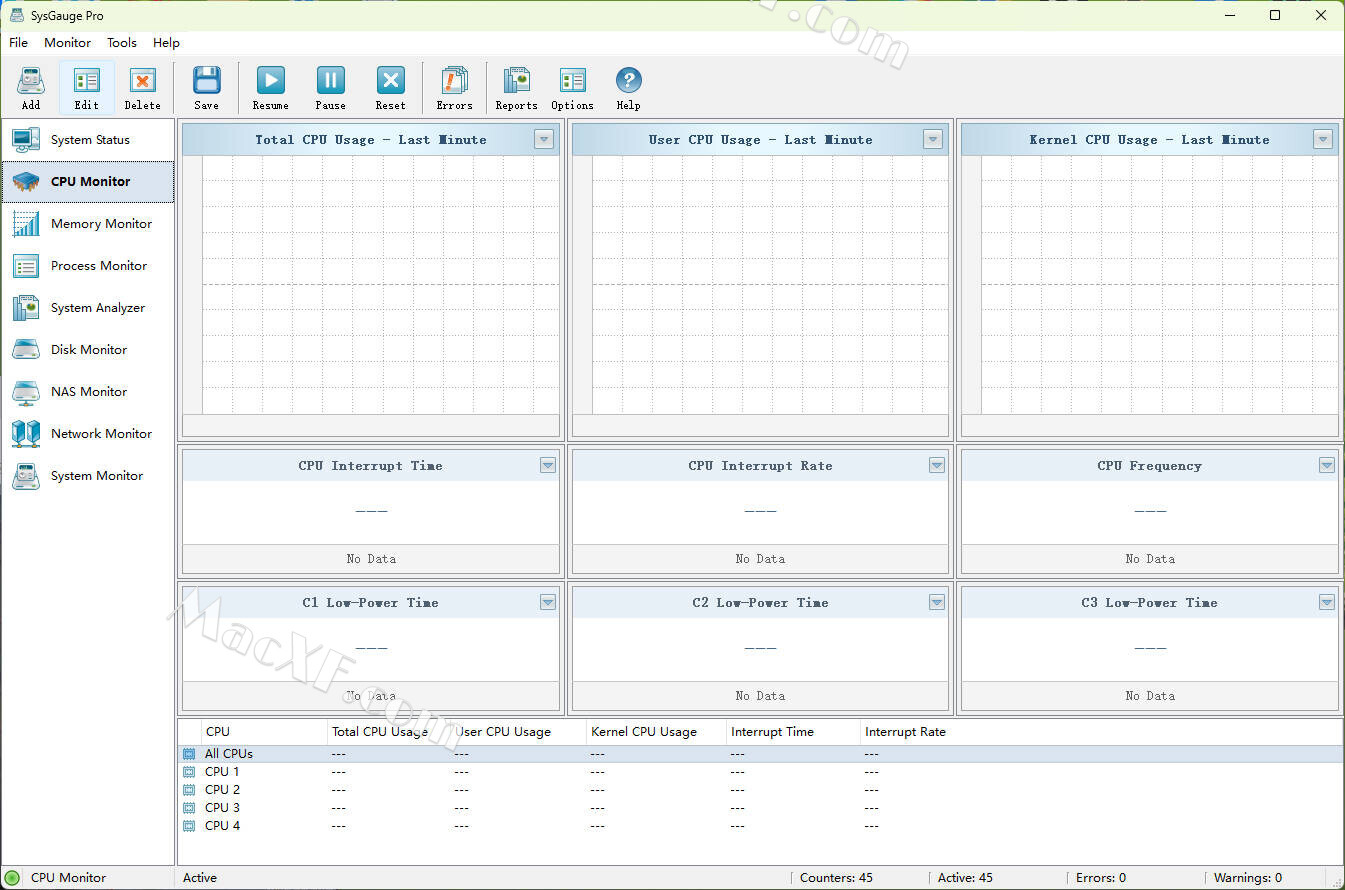This screenshot has height=890, width=1345.
Task: Select the CPU 3 row in the table
Action: pyautogui.click(x=222, y=808)
